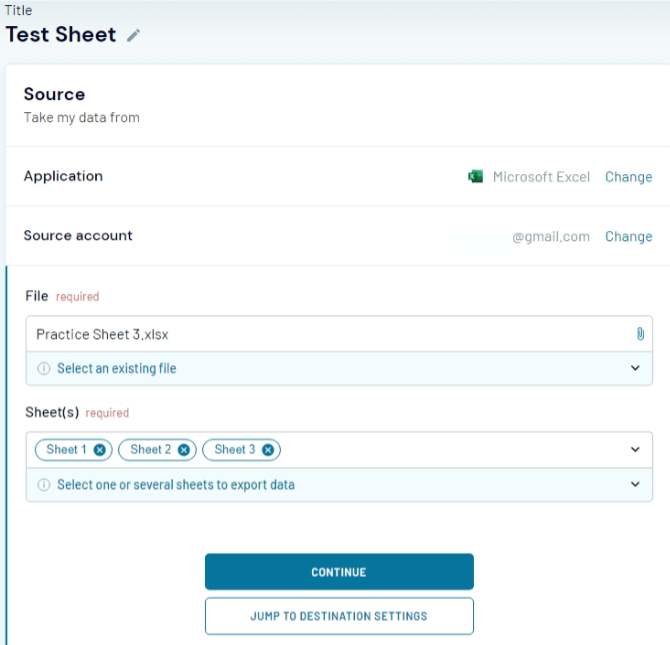Click the pencil icon to edit title
The width and height of the screenshot is (670, 645).
click(134, 35)
